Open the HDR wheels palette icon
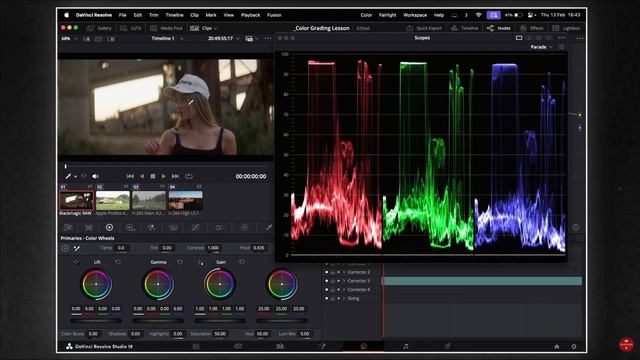Screen dimensions: 640x360 130,227
